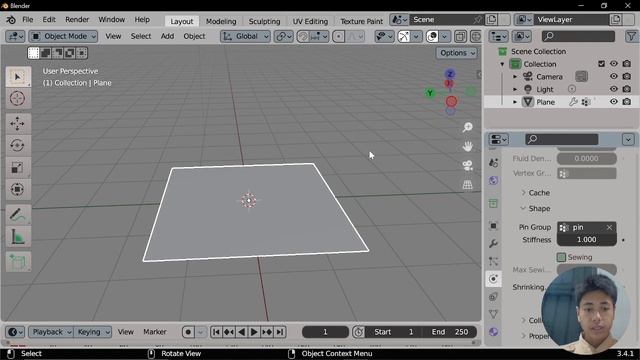Expand the Plane tree item
This screenshot has height=360, width=640.
coord(515,102)
